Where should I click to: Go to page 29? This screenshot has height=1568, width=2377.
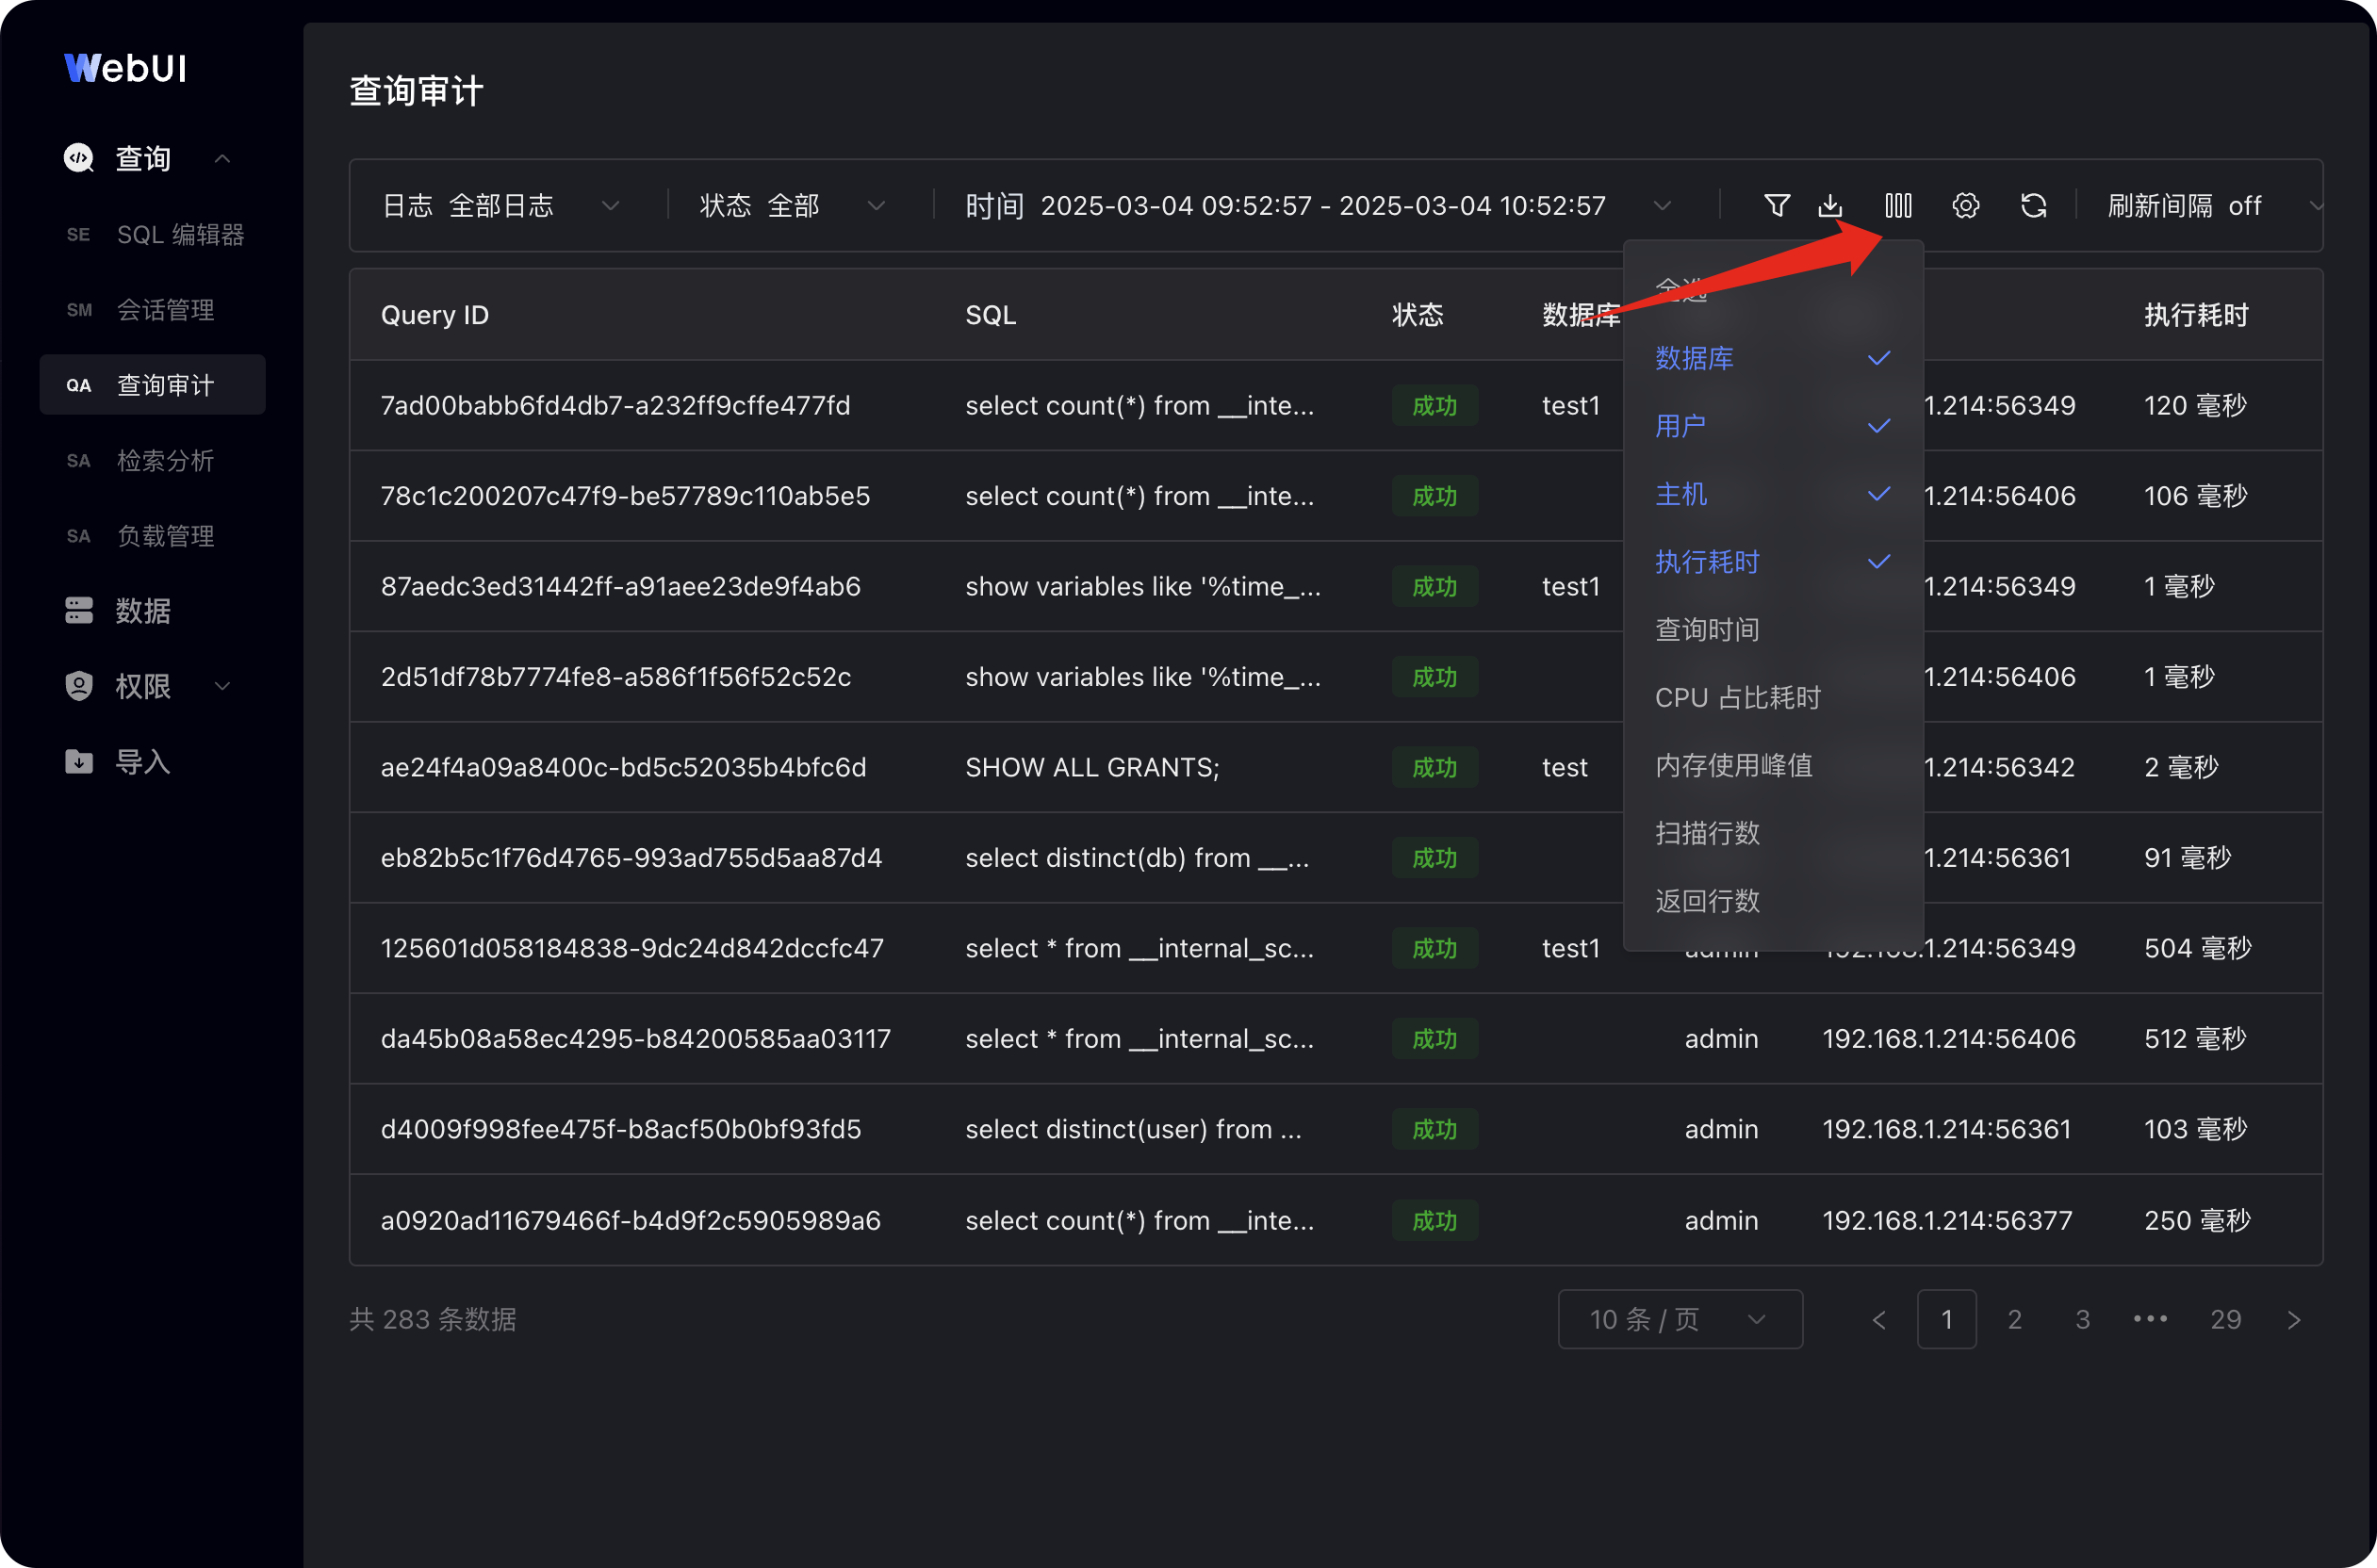(2225, 1319)
